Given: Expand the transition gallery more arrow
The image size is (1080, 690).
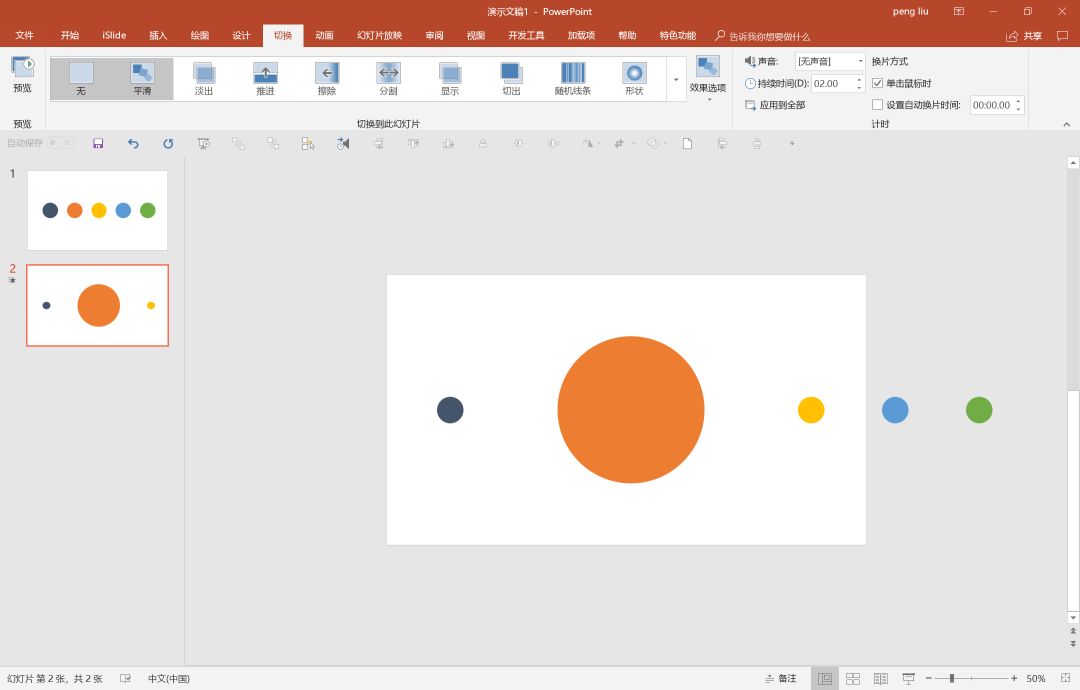Looking at the screenshot, I should click(675, 79).
